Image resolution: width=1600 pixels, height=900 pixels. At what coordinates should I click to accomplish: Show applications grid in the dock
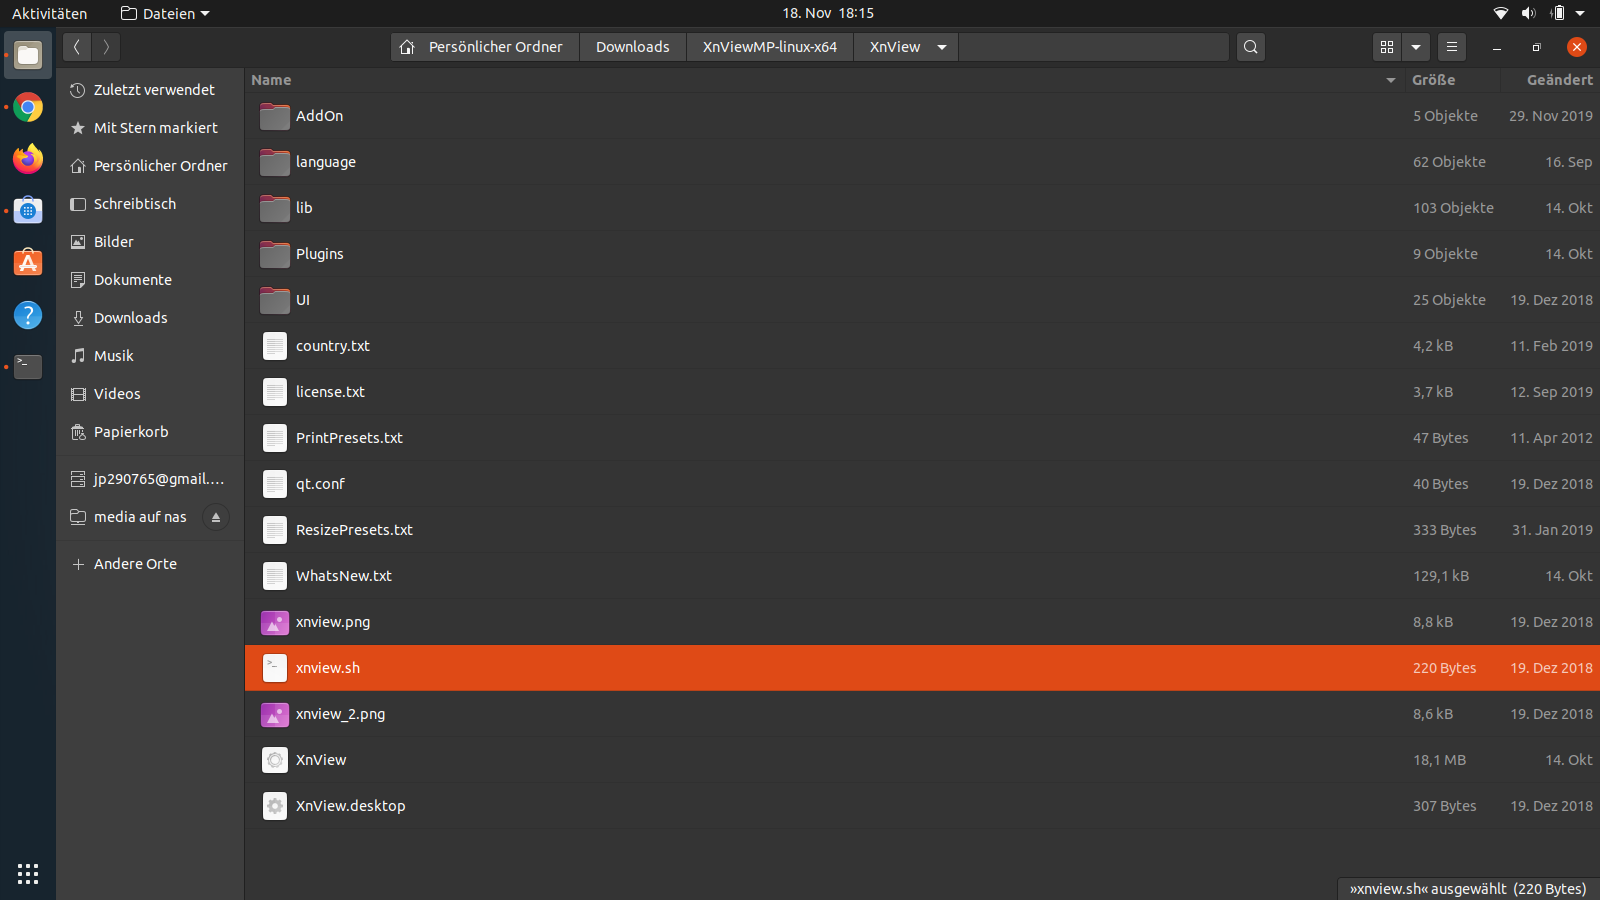28,873
